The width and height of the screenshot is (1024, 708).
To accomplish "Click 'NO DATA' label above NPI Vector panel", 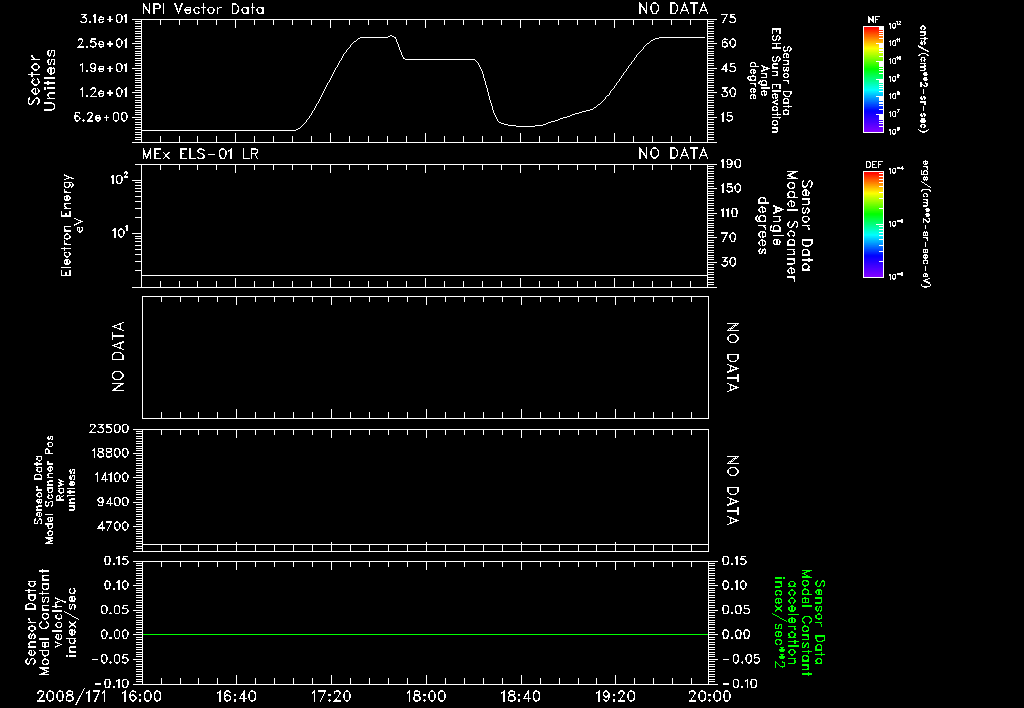I will (673, 9).
